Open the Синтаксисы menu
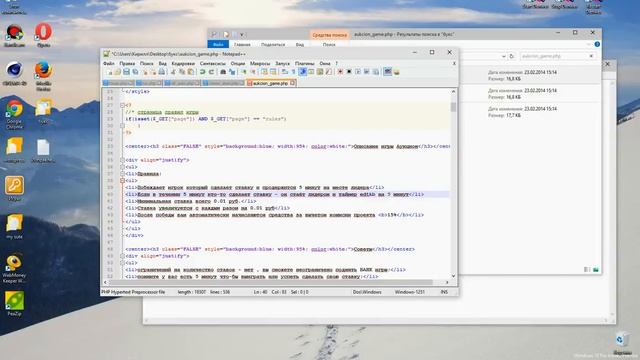Viewport: 640px width, 360px height. (213, 64)
